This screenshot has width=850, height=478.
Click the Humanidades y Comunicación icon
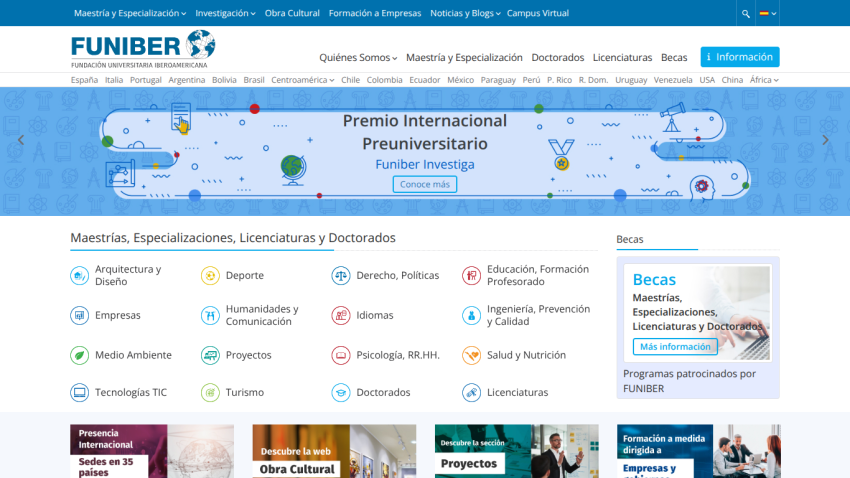pyautogui.click(x=210, y=315)
